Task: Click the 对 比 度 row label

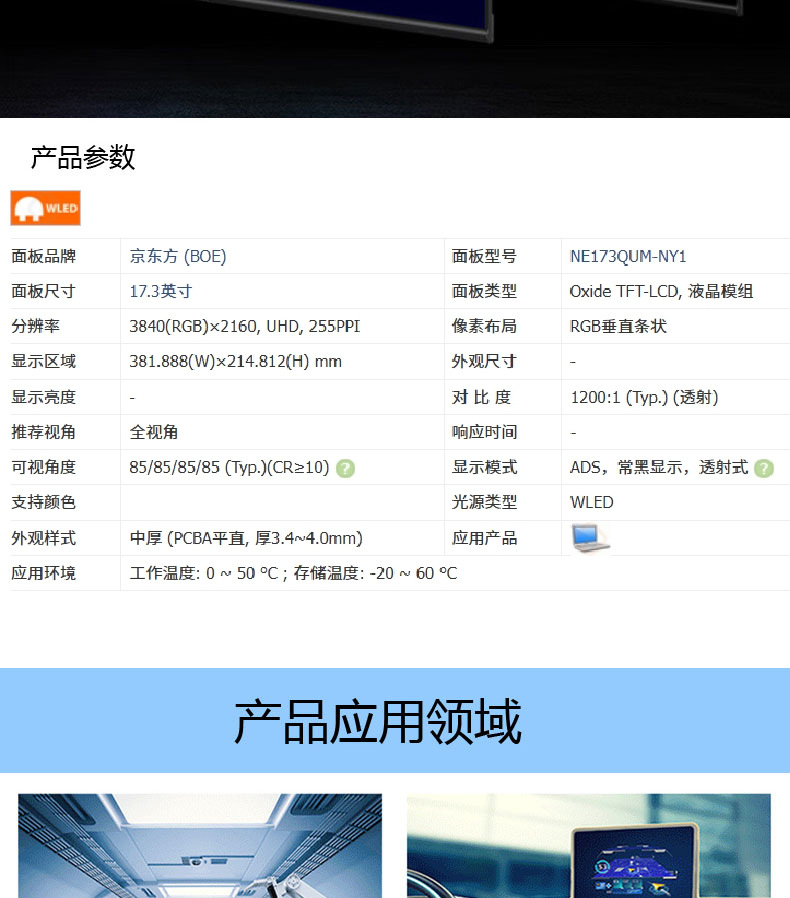Action: point(481,397)
